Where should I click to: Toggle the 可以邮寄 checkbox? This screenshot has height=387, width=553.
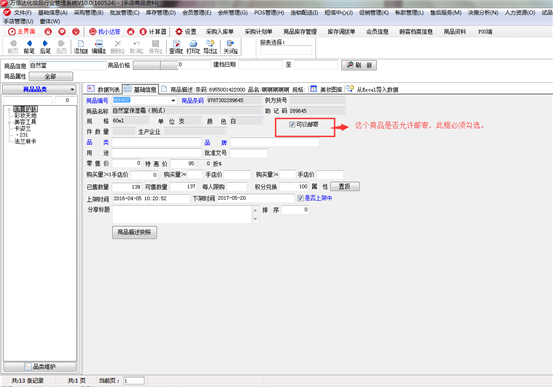coord(292,124)
